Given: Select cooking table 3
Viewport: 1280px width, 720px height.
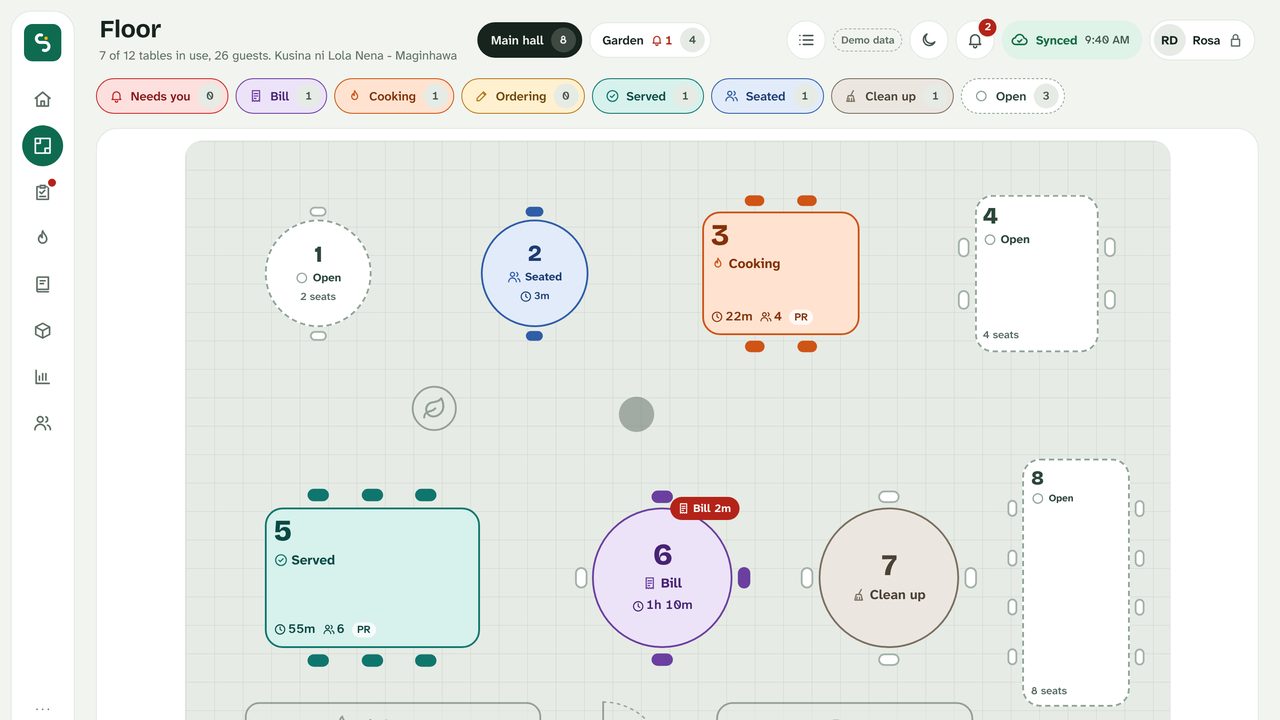Looking at the screenshot, I should click(x=781, y=273).
